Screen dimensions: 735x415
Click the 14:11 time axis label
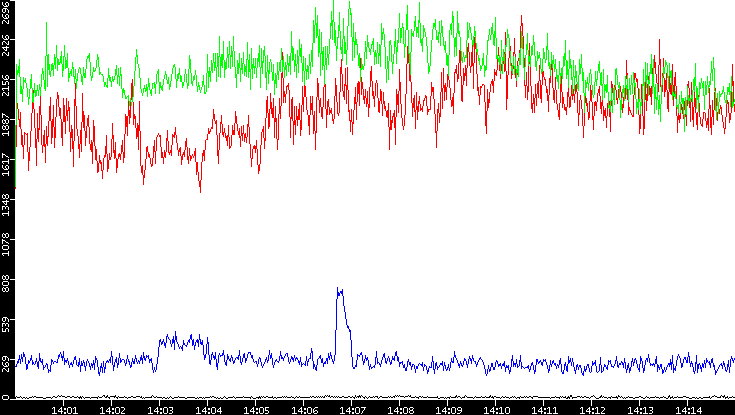point(544,410)
